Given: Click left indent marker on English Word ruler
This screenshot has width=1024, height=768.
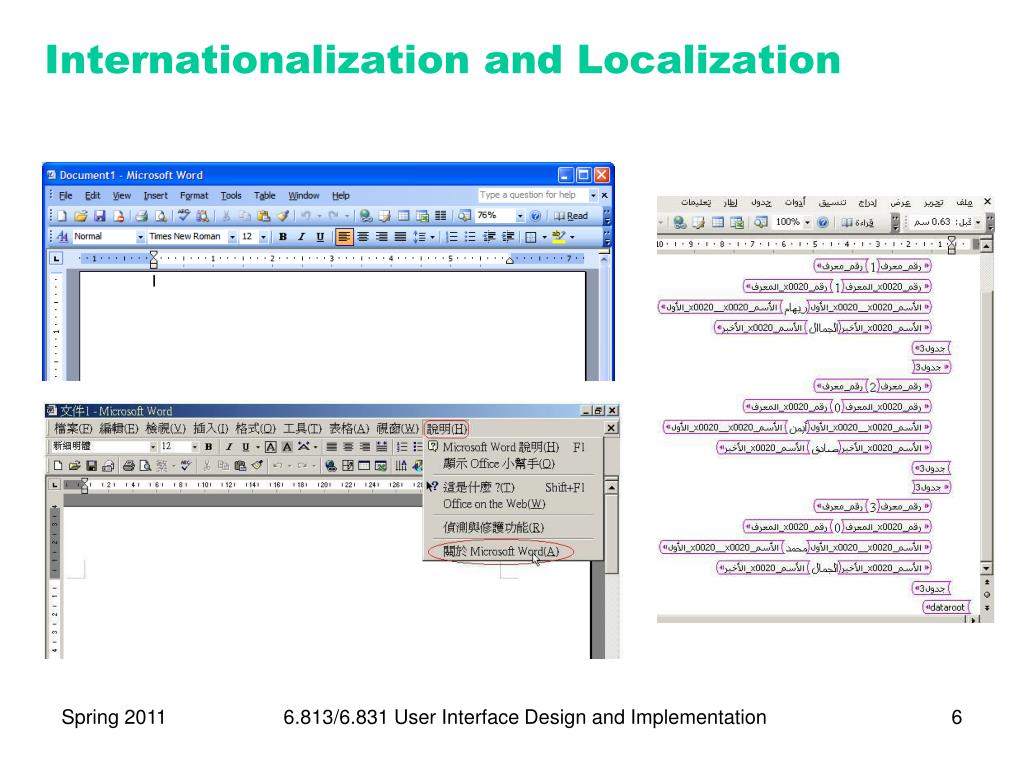Looking at the screenshot, I should click(x=153, y=259).
